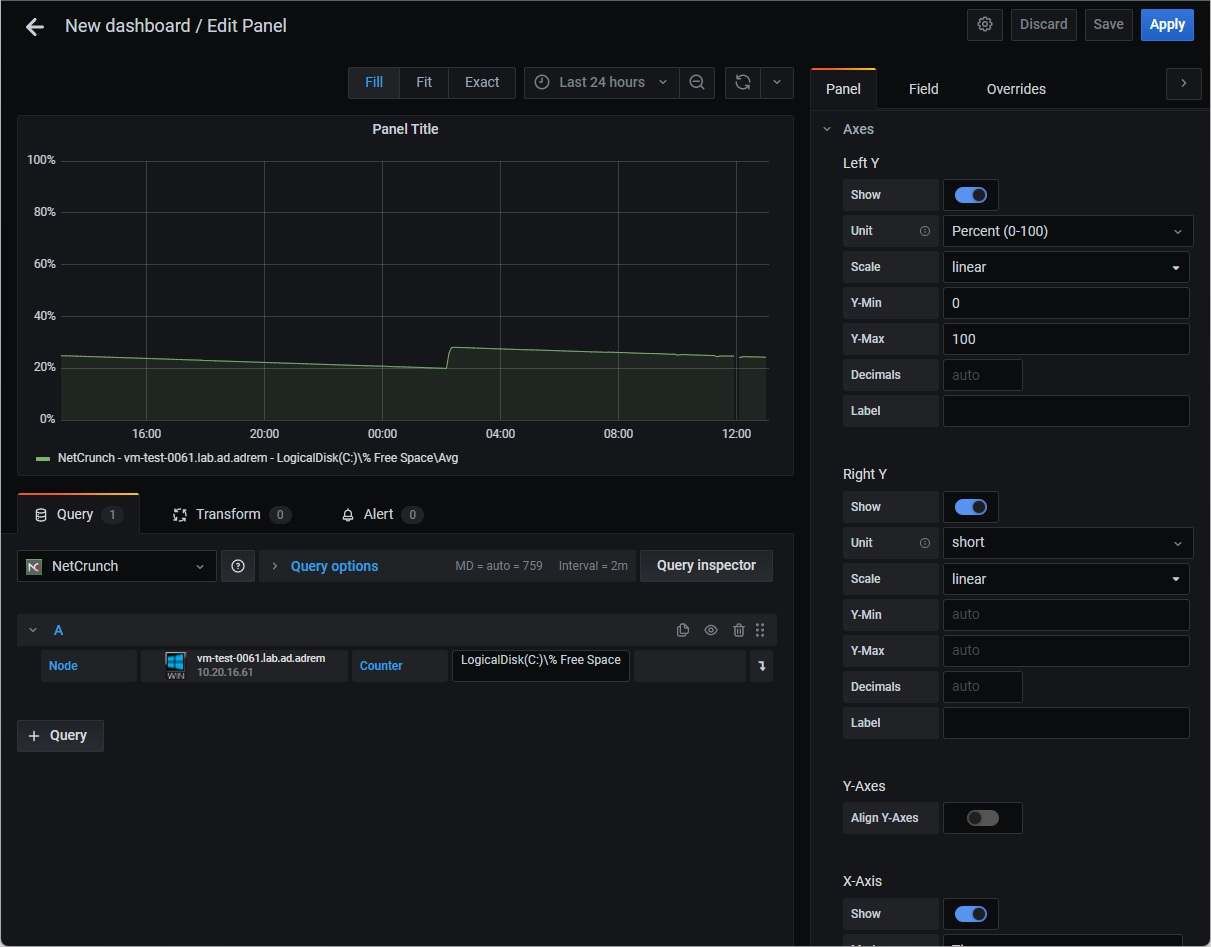Disable Left Y axis Show switch
Image resolution: width=1211 pixels, height=947 pixels.
click(971, 195)
